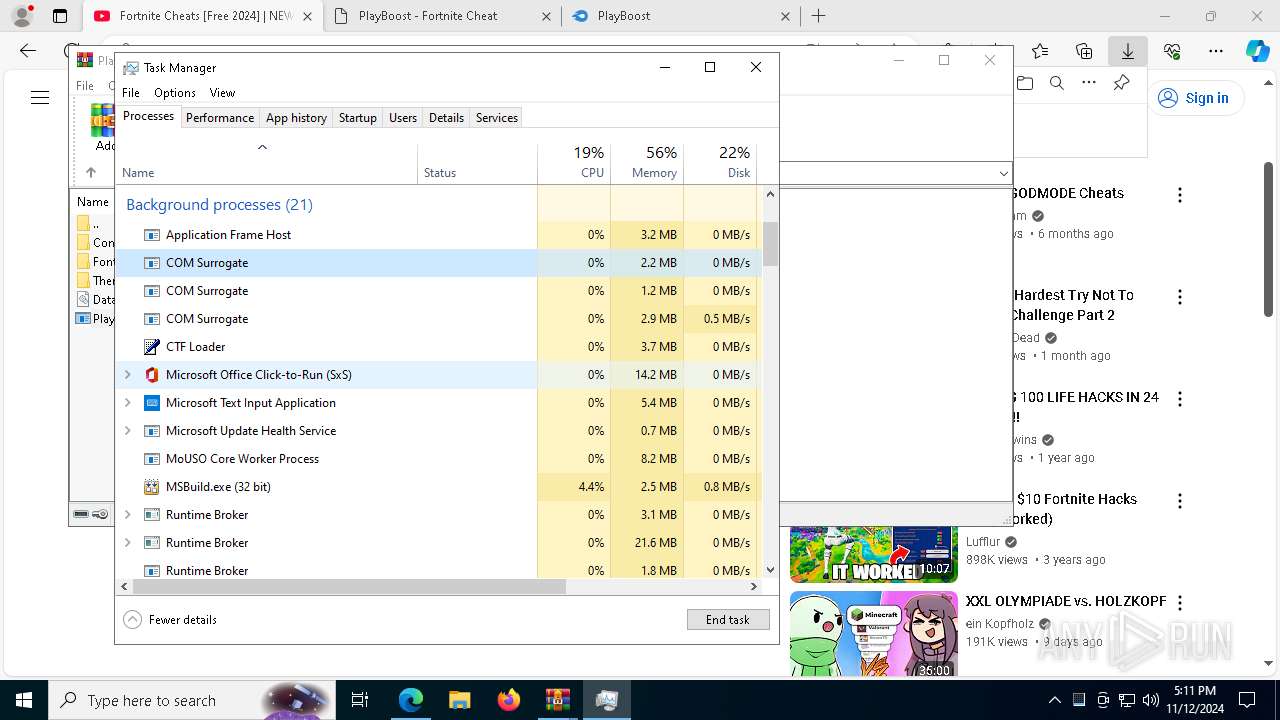Expand the Runtime Broker using 21.6 MB
The image size is (1280, 720).
(x=127, y=542)
